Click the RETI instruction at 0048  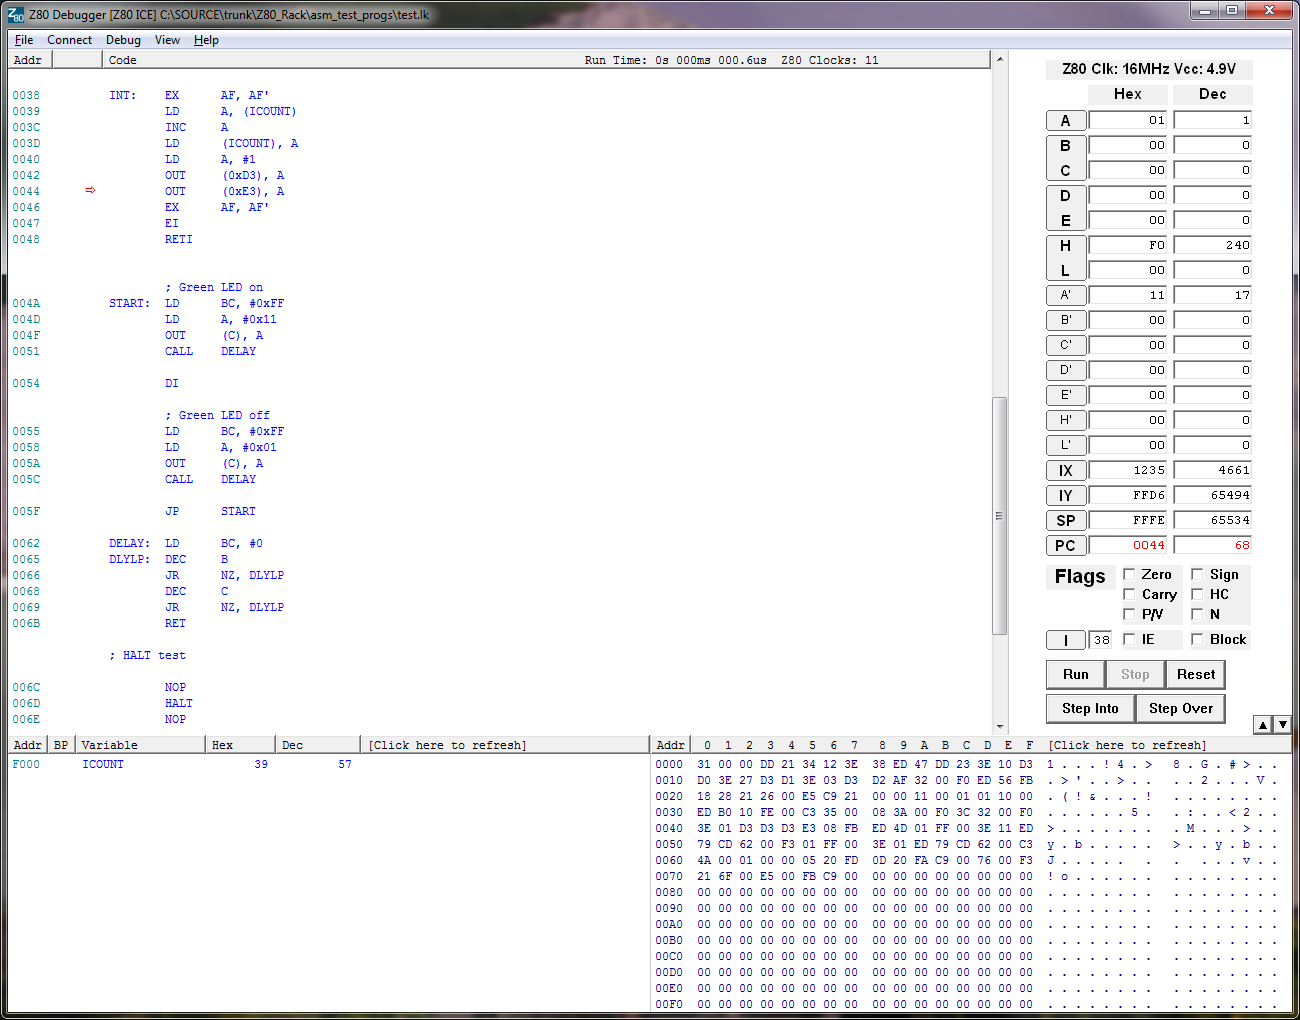pos(179,239)
